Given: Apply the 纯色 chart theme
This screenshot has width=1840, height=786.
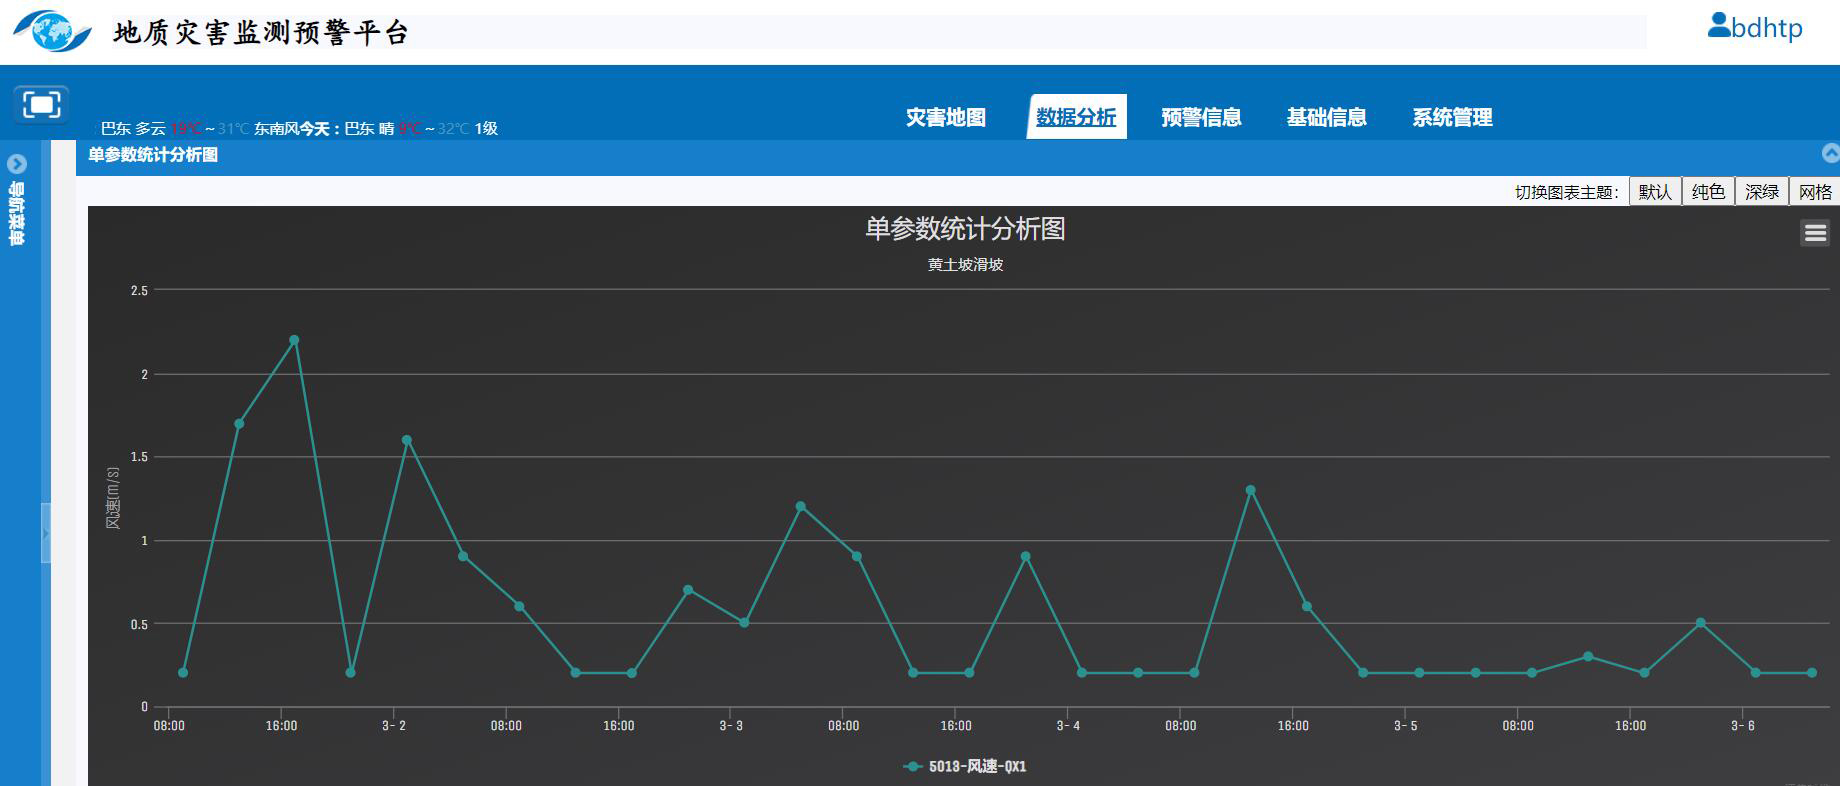Looking at the screenshot, I should point(1708,192).
